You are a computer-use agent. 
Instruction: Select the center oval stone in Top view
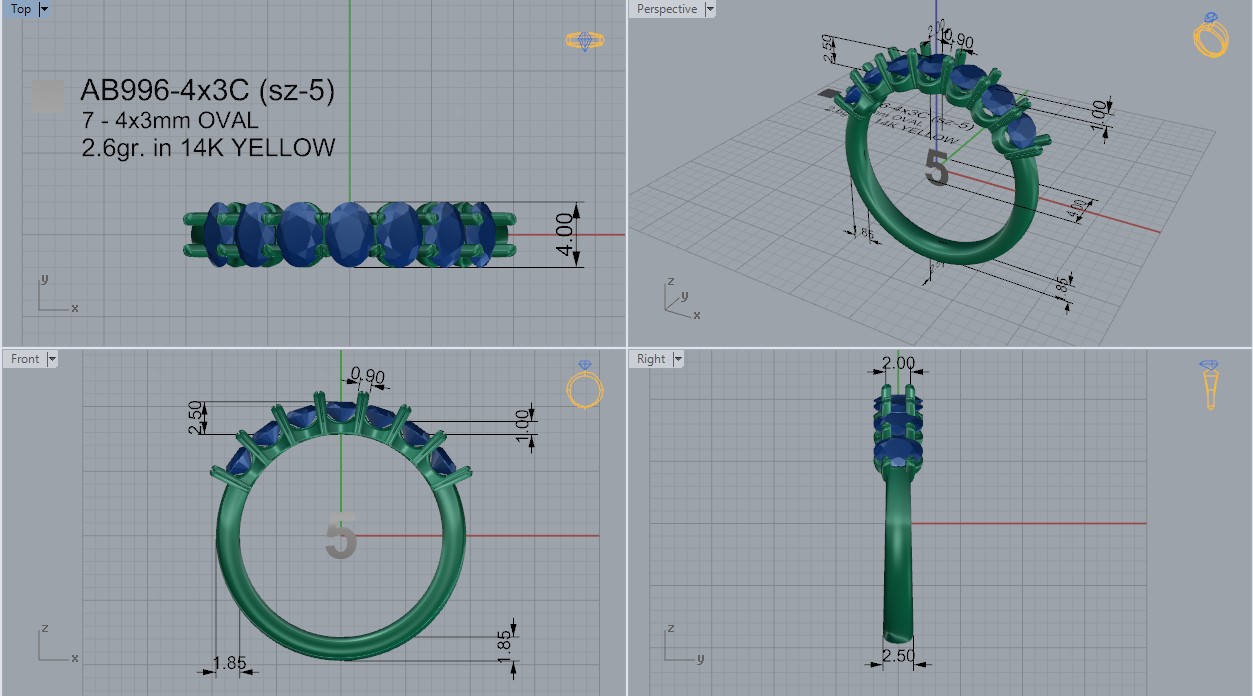347,234
